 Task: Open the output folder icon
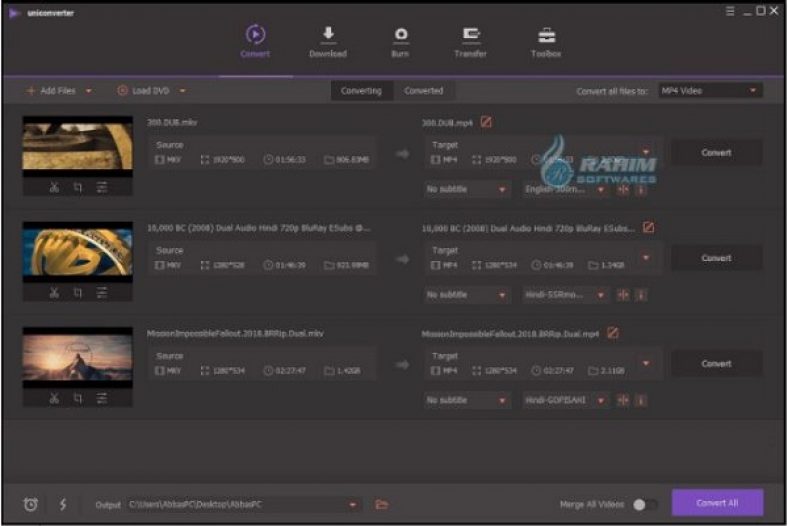381,504
